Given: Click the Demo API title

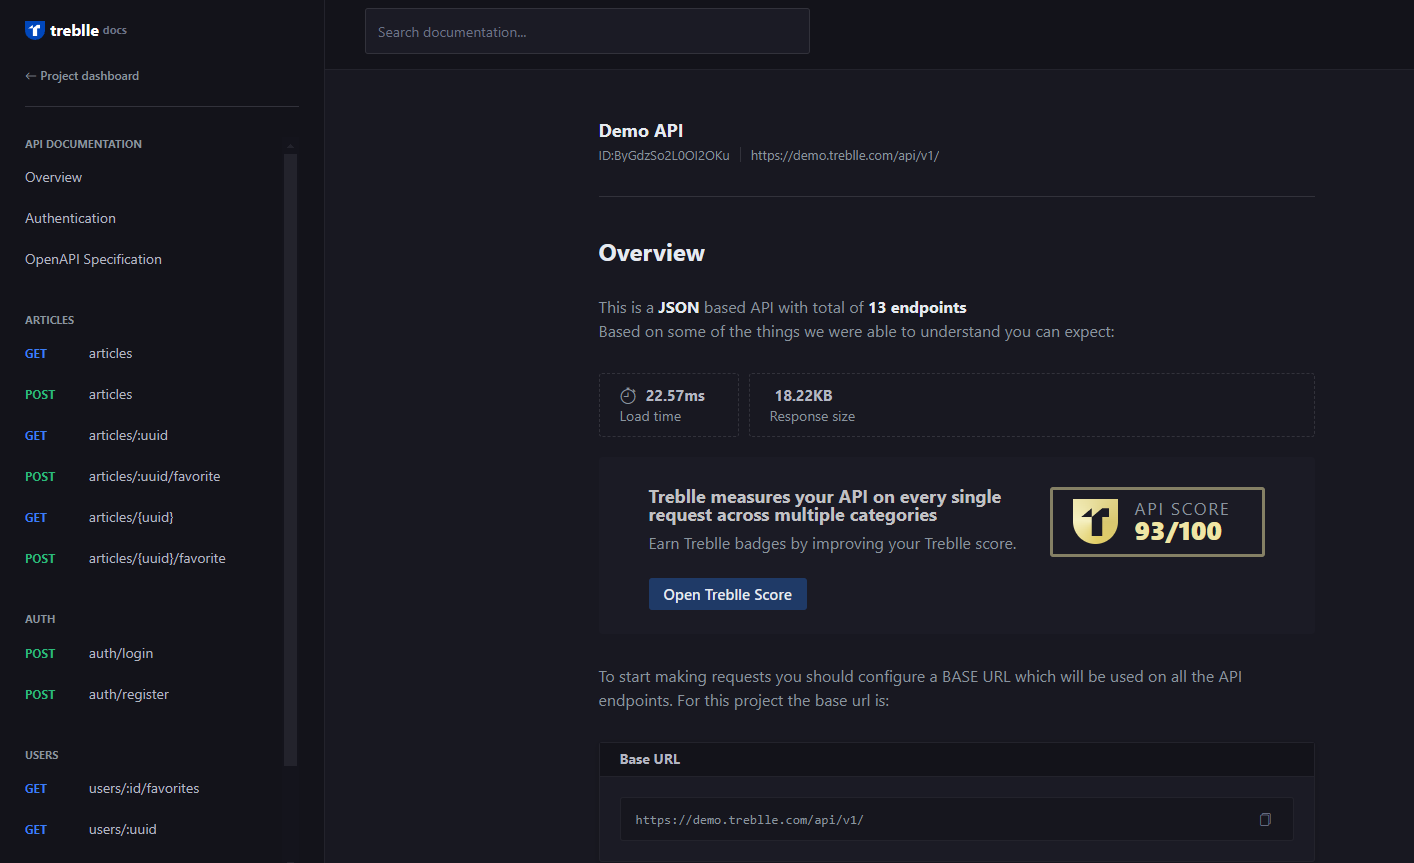Looking at the screenshot, I should (641, 131).
